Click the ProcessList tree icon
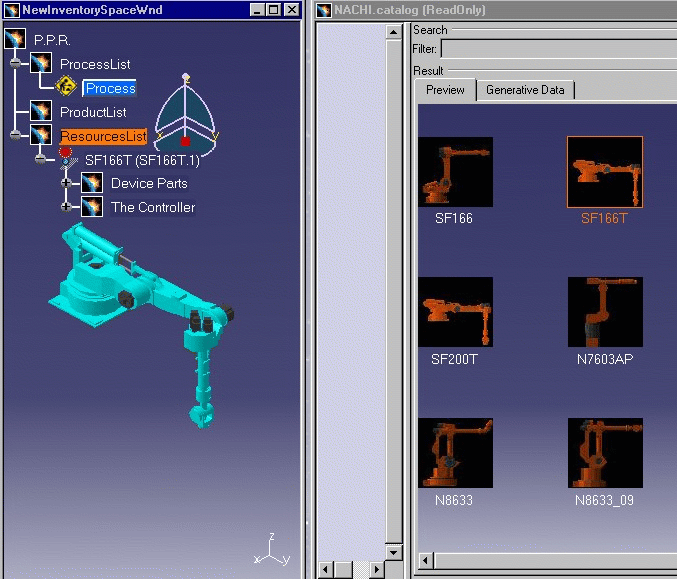Viewport: 677px width, 579px height. tap(41, 64)
